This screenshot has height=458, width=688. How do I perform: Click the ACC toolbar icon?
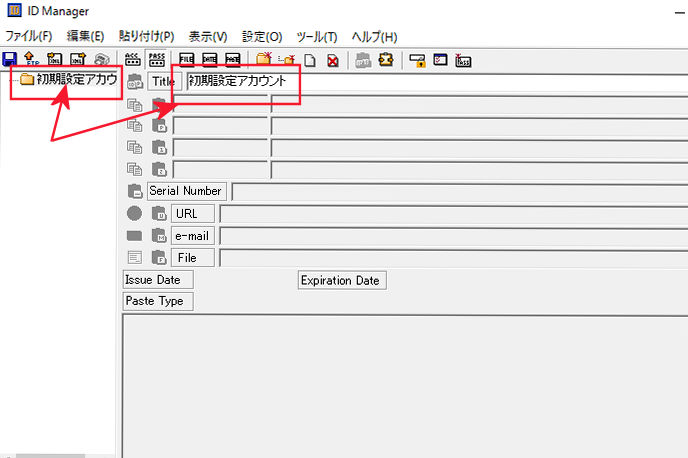133,59
